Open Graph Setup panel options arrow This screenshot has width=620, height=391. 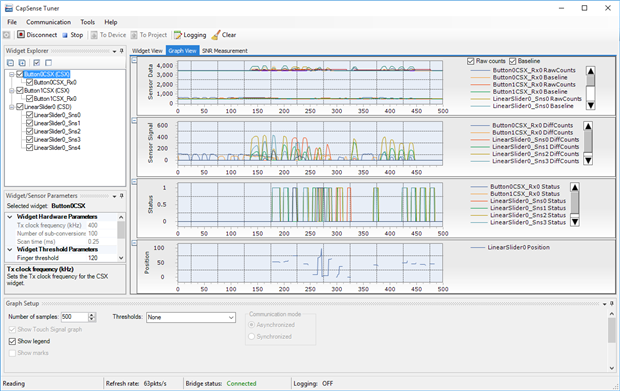605,304
